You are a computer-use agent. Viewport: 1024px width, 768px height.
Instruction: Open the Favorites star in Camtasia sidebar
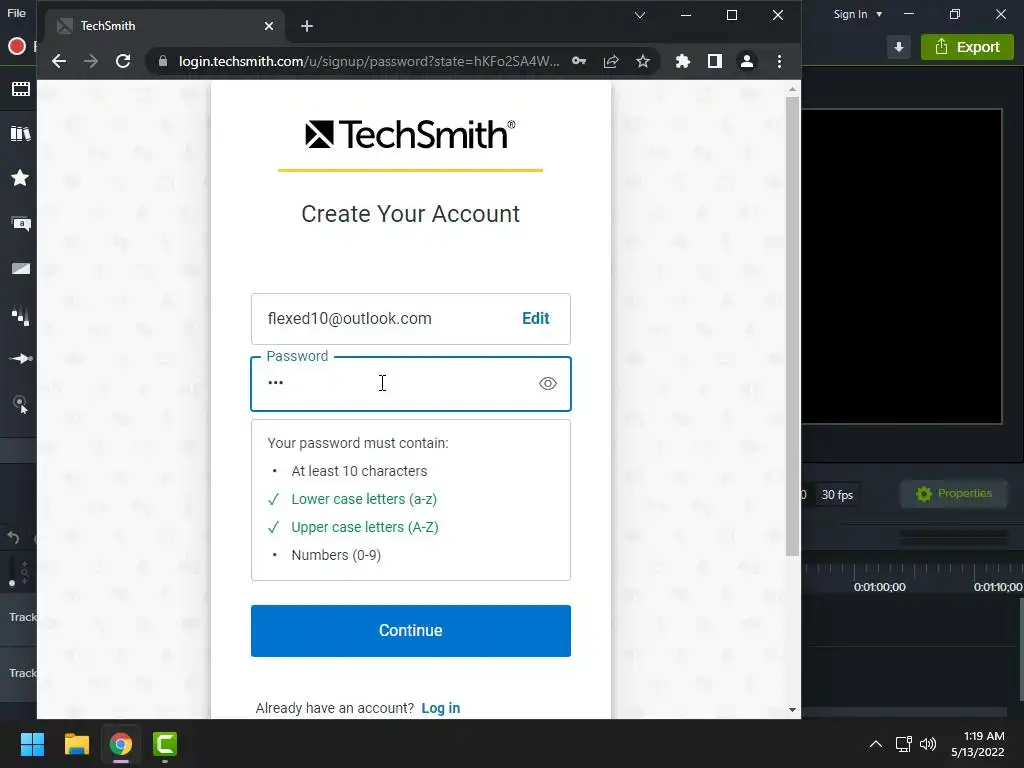tap(20, 178)
